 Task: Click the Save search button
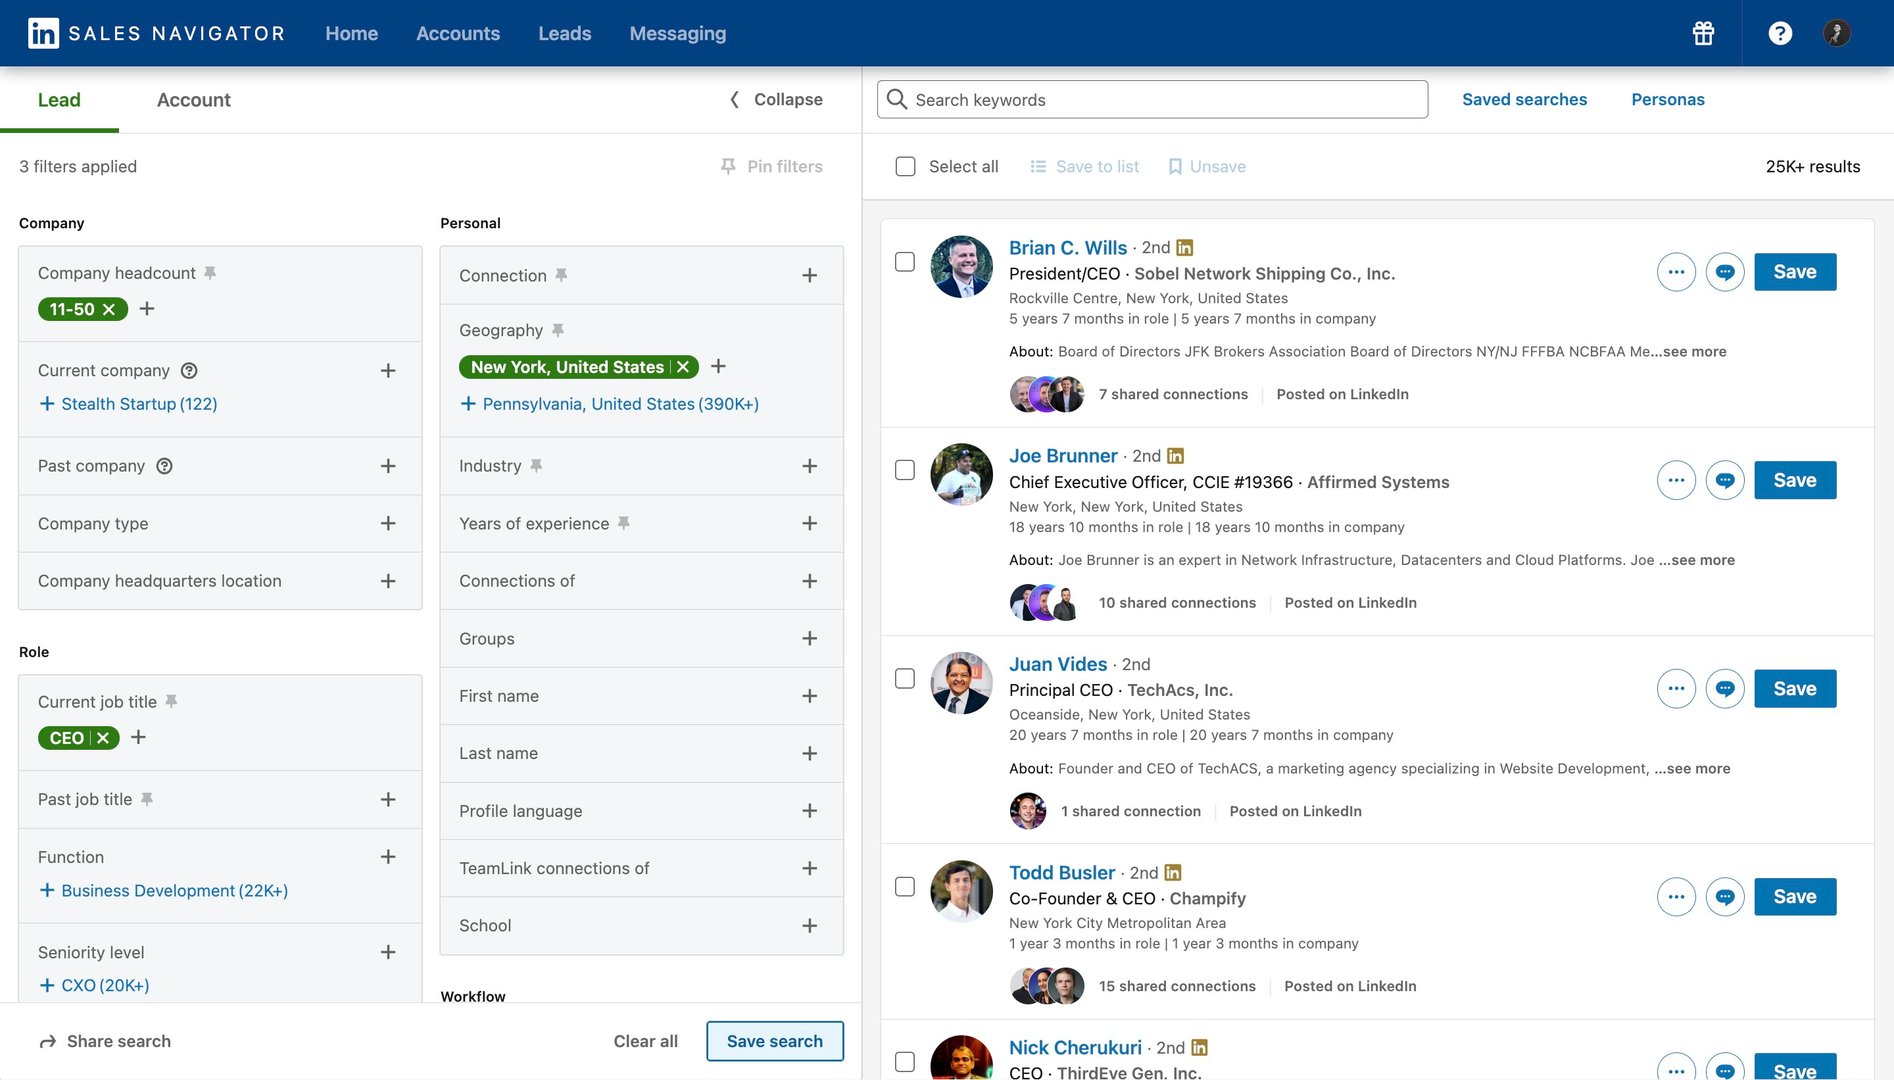pyautogui.click(x=775, y=1041)
